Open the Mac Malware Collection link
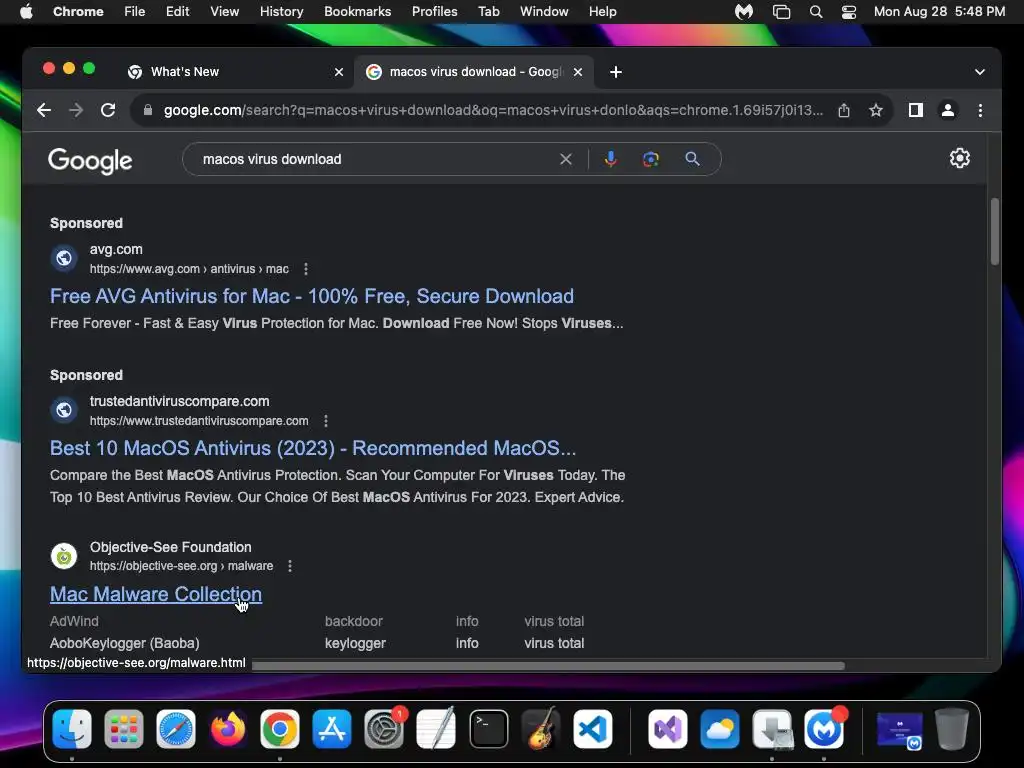This screenshot has width=1024, height=768. click(x=156, y=594)
